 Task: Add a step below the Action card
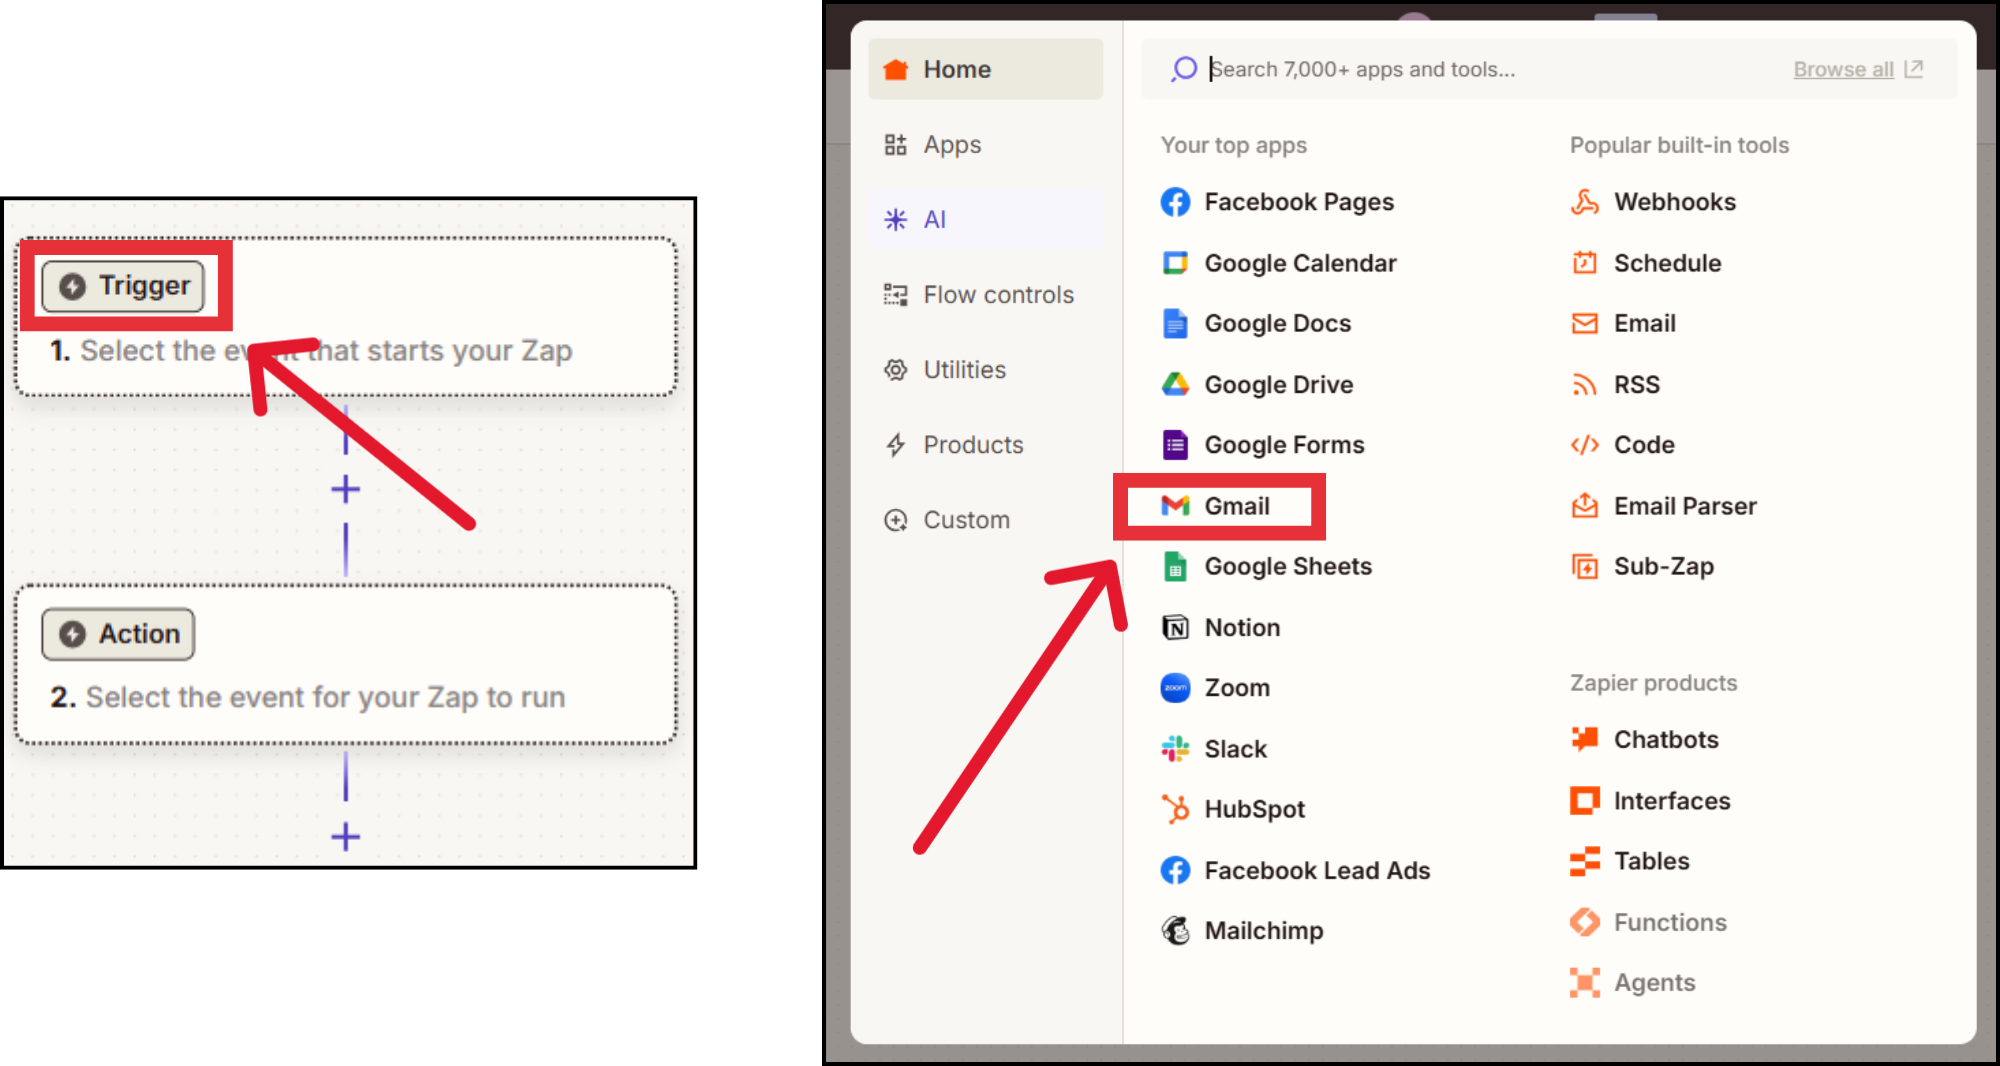(x=345, y=836)
